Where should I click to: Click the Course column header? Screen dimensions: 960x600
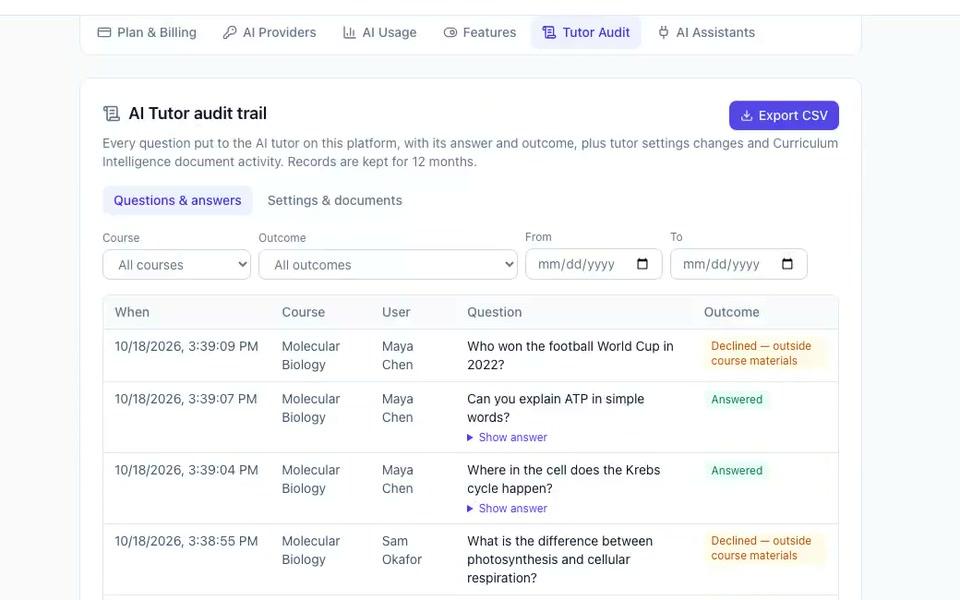point(303,312)
